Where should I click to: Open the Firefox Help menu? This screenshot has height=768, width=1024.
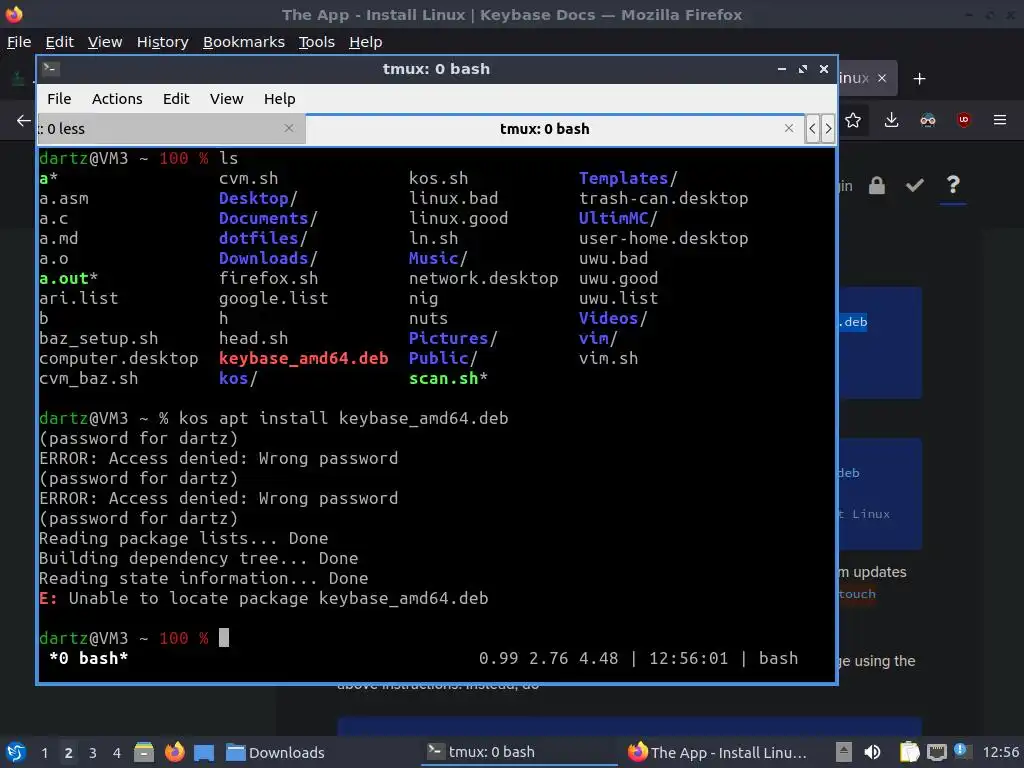[365, 42]
